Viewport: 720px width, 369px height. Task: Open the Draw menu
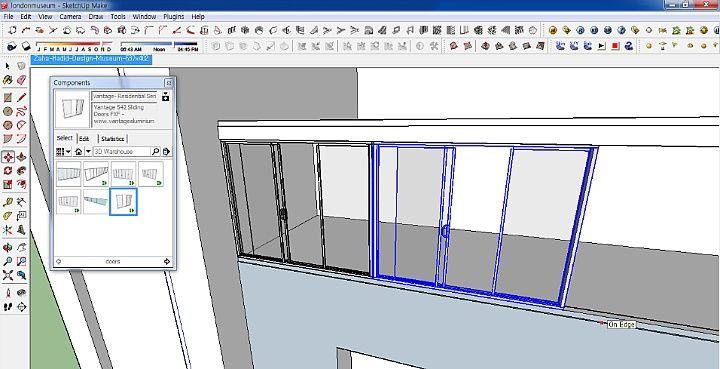point(96,17)
